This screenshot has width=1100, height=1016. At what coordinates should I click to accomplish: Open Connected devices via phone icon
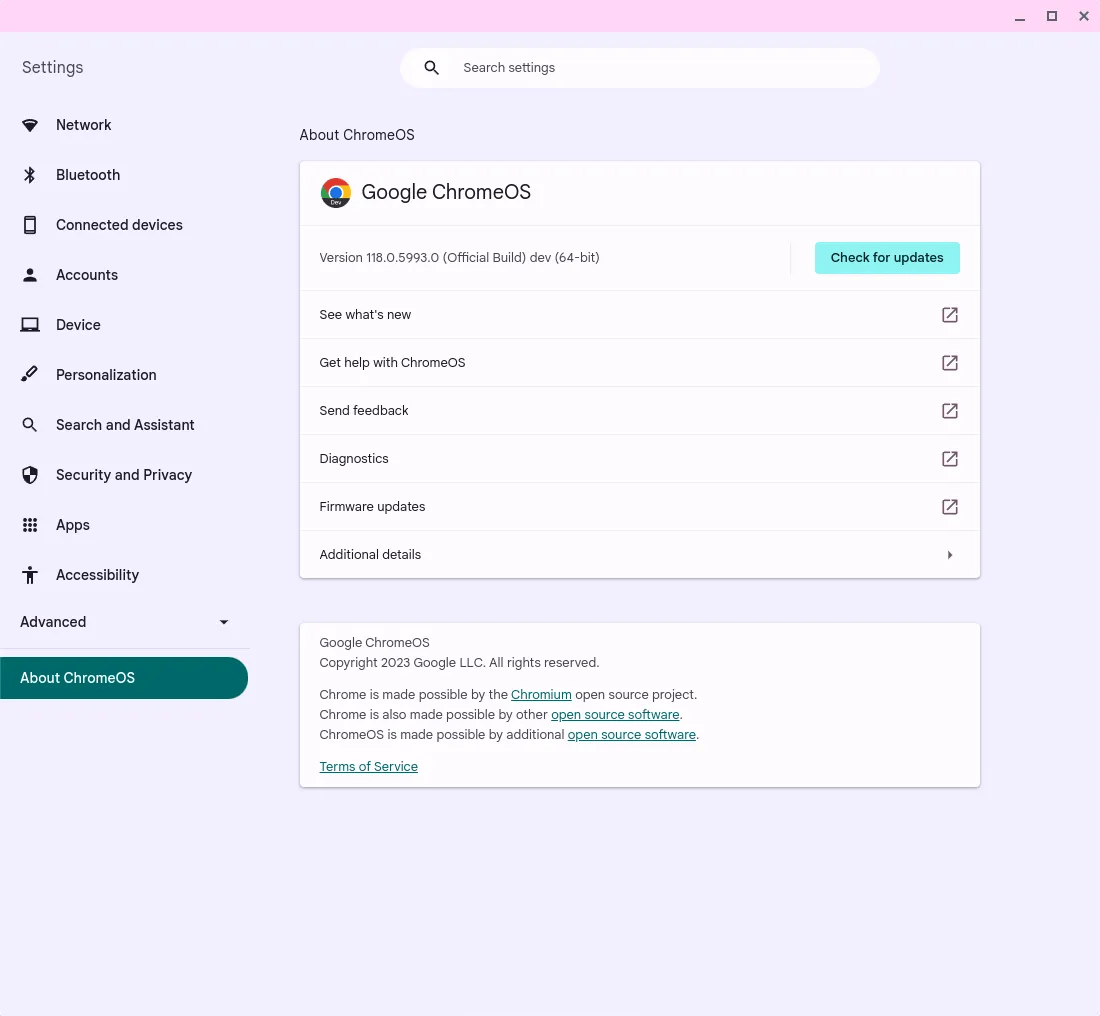(30, 225)
